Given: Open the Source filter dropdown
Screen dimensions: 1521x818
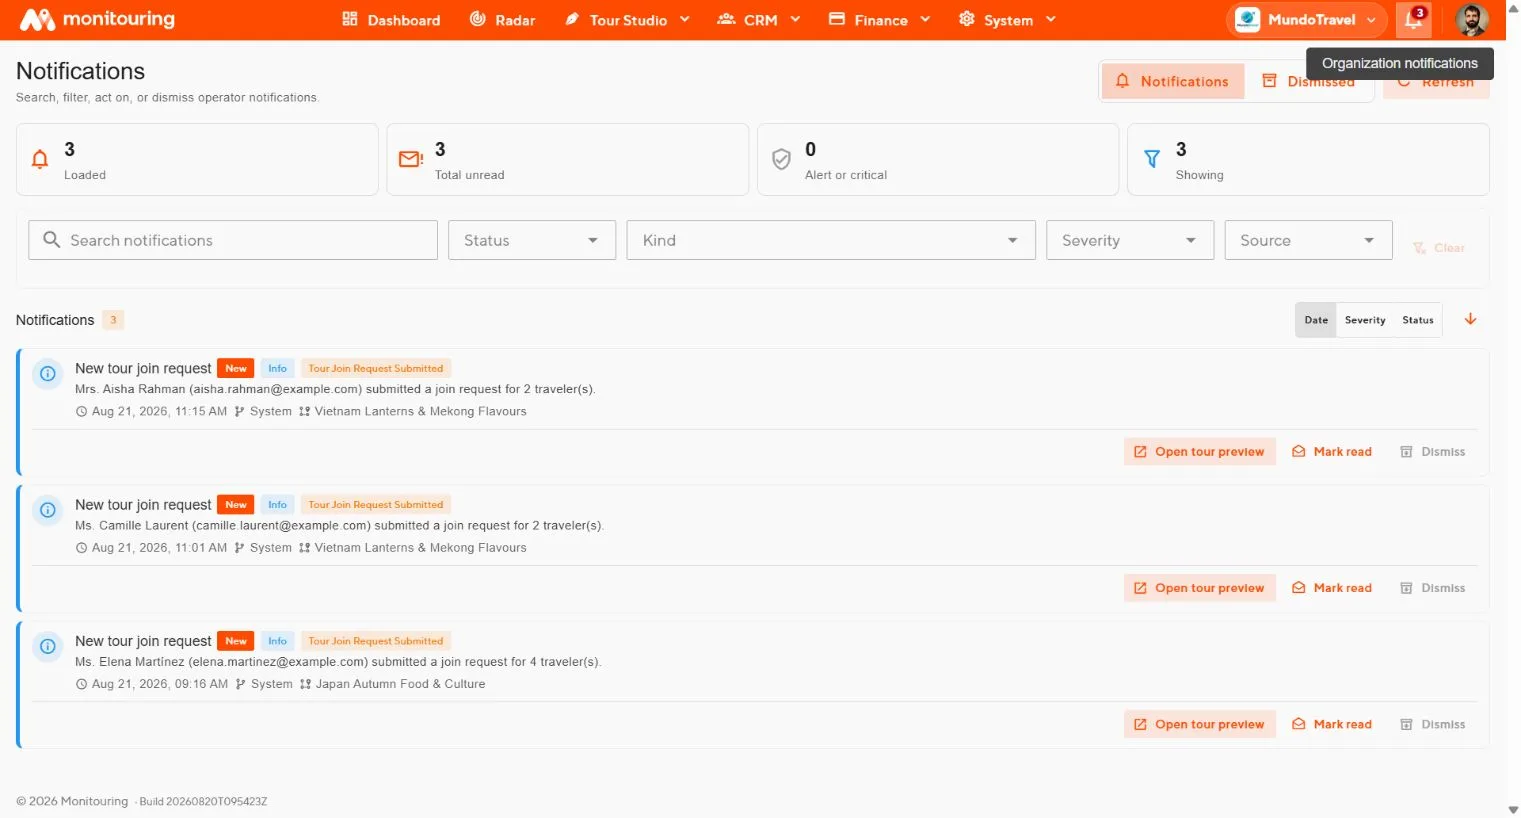Looking at the screenshot, I should [x=1308, y=240].
